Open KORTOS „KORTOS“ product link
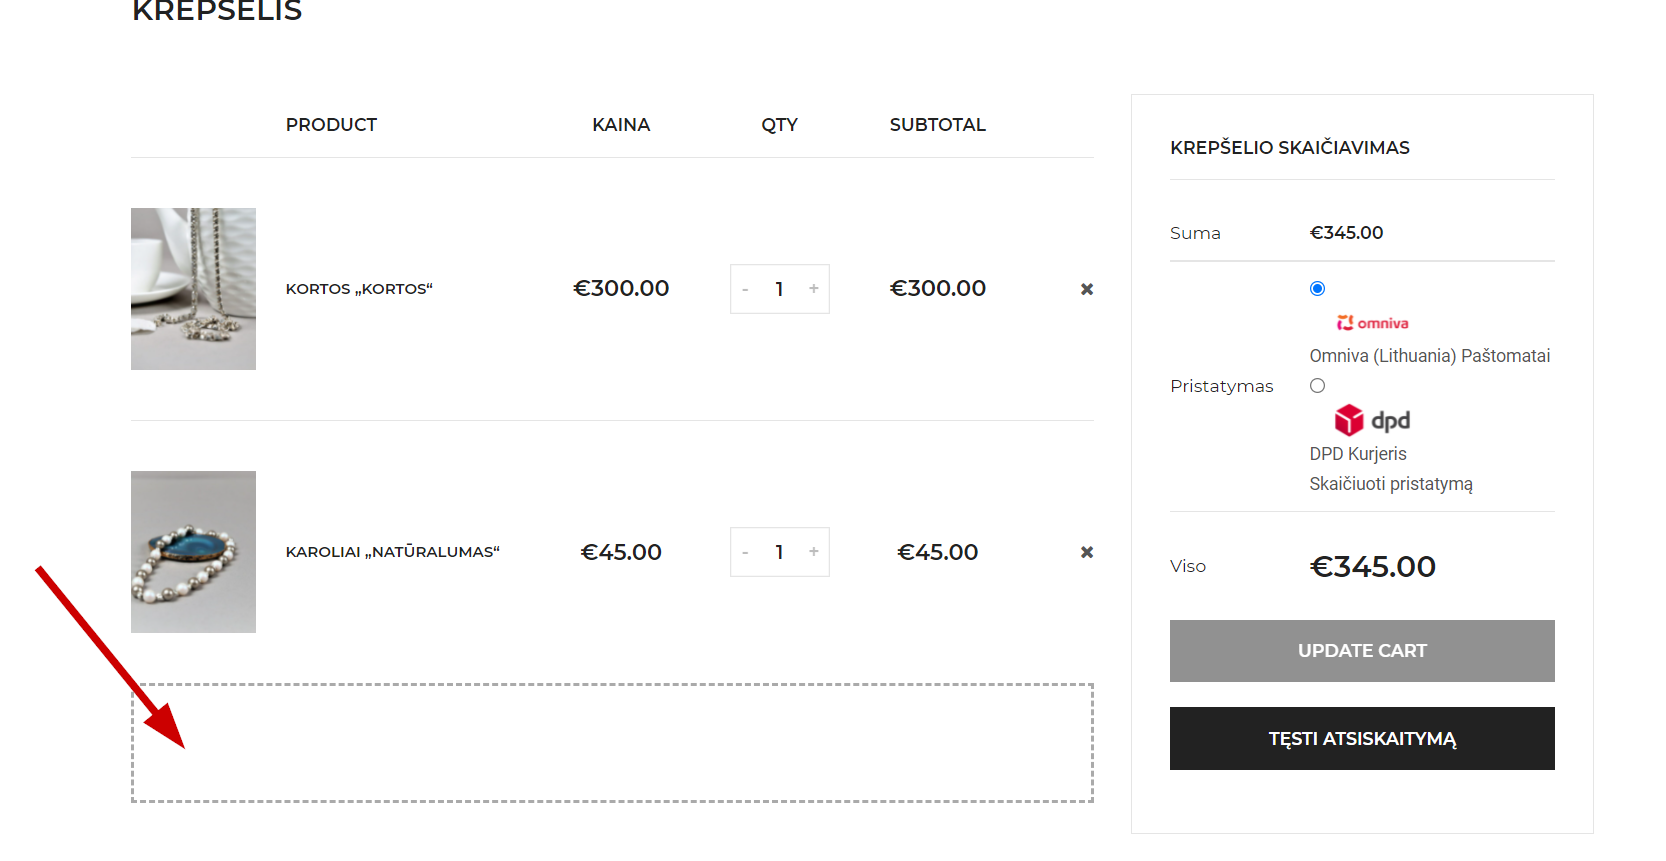 359,289
